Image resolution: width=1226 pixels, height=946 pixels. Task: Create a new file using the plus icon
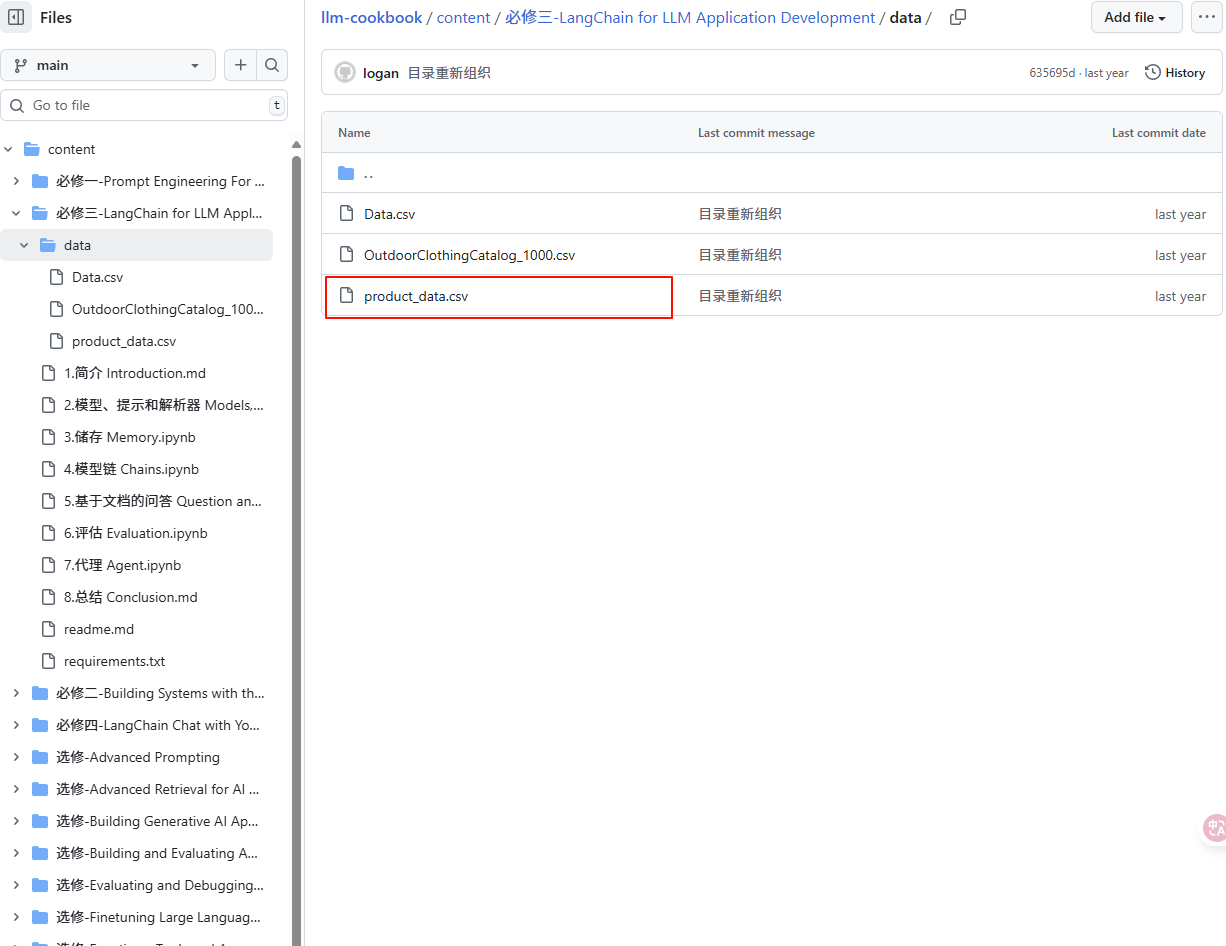point(240,64)
